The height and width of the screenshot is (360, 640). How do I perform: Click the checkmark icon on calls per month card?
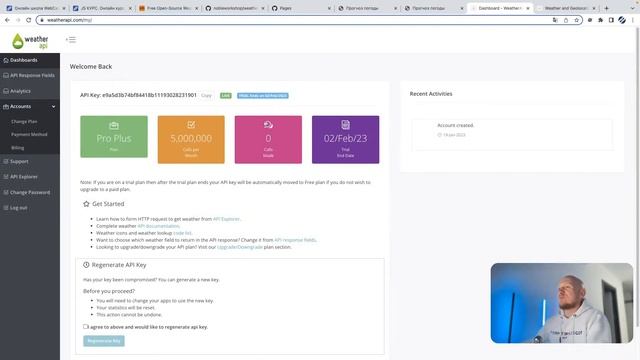[191, 124]
